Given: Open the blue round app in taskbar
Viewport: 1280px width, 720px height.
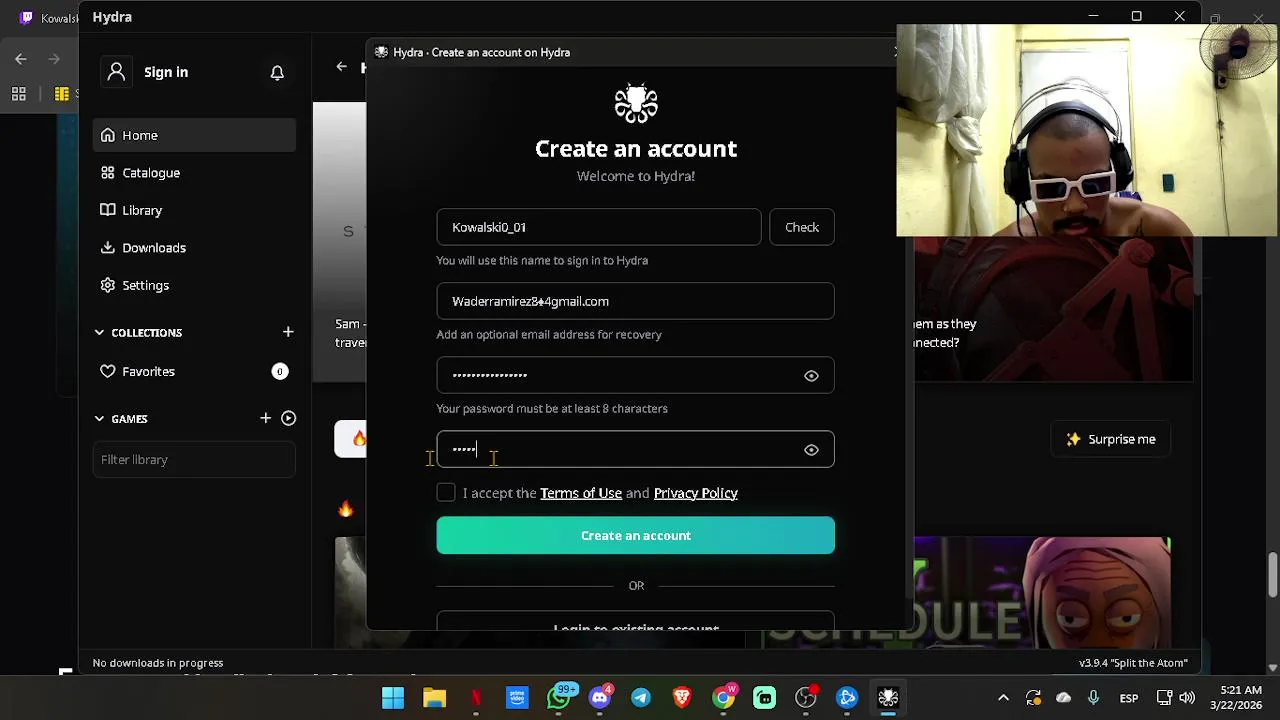Looking at the screenshot, I should (847, 698).
